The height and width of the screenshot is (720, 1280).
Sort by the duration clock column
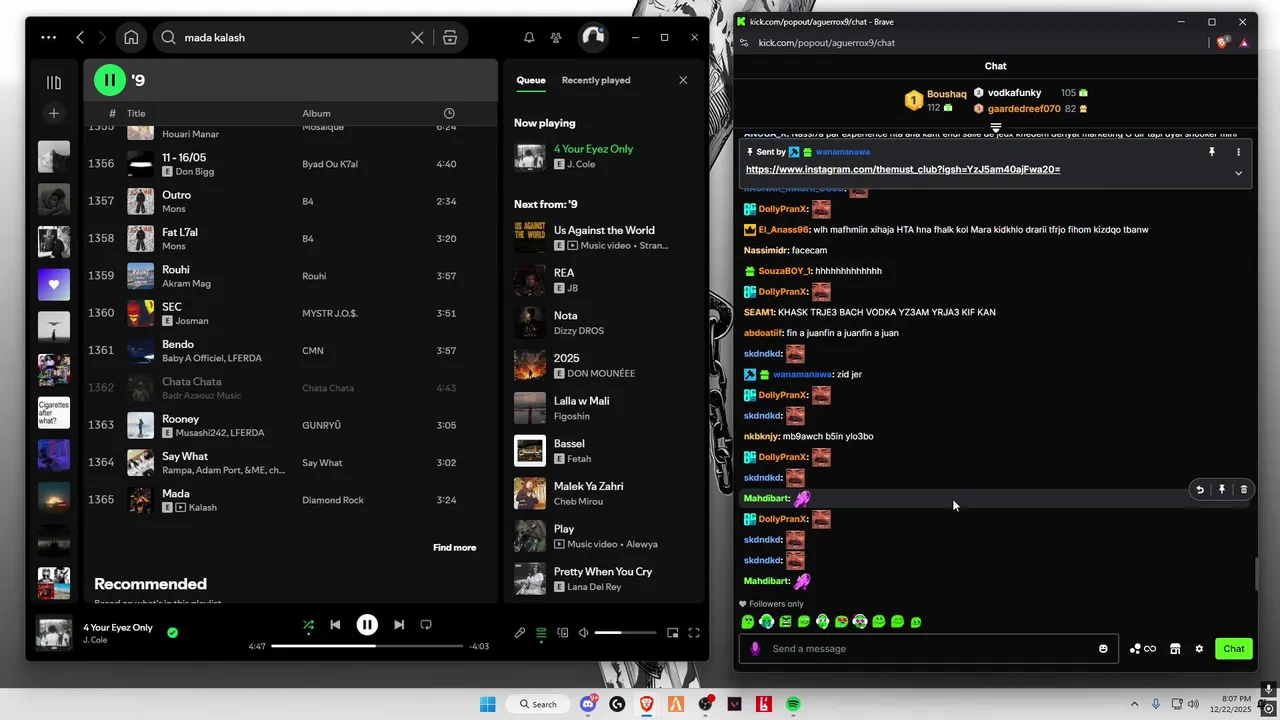click(x=449, y=113)
